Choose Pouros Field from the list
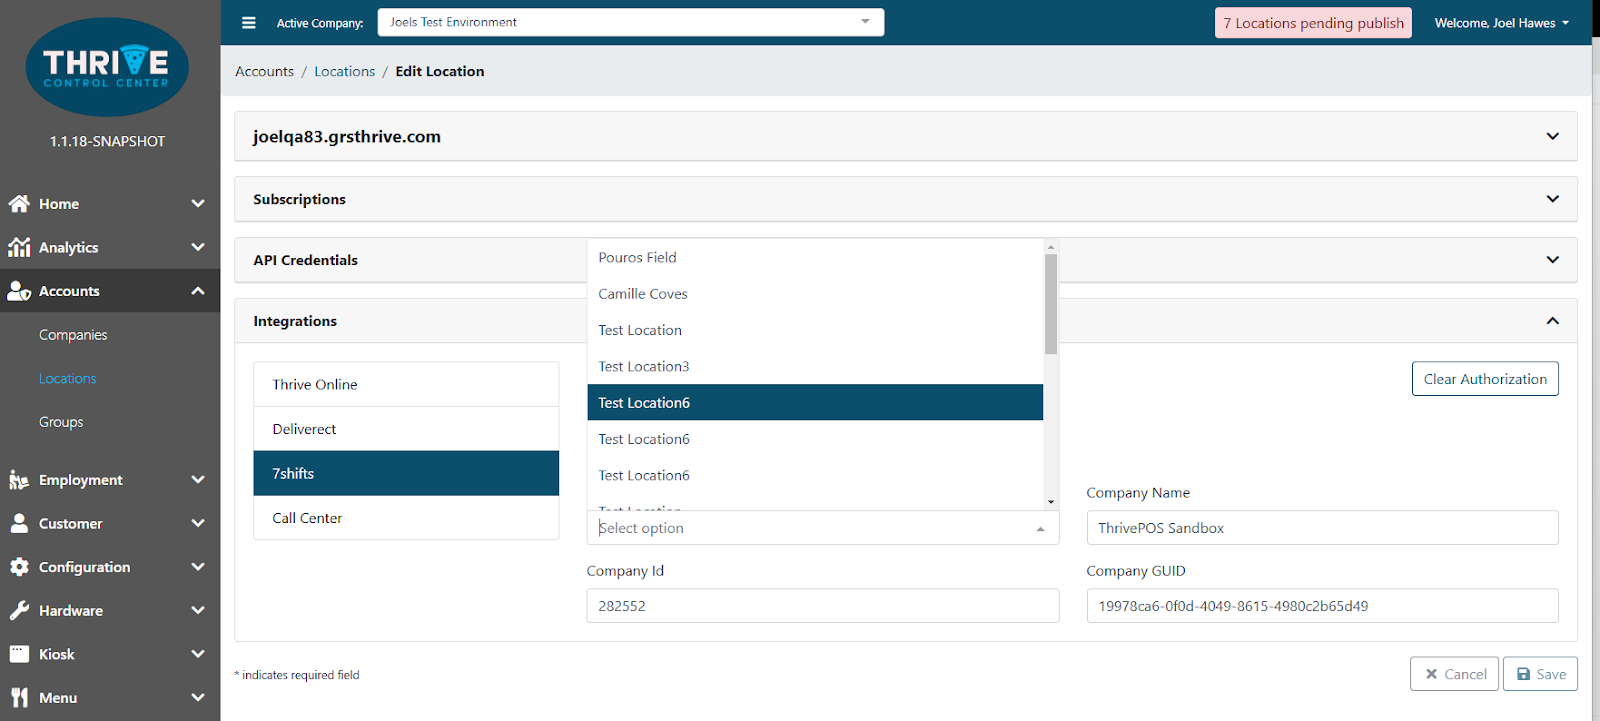 815,257
